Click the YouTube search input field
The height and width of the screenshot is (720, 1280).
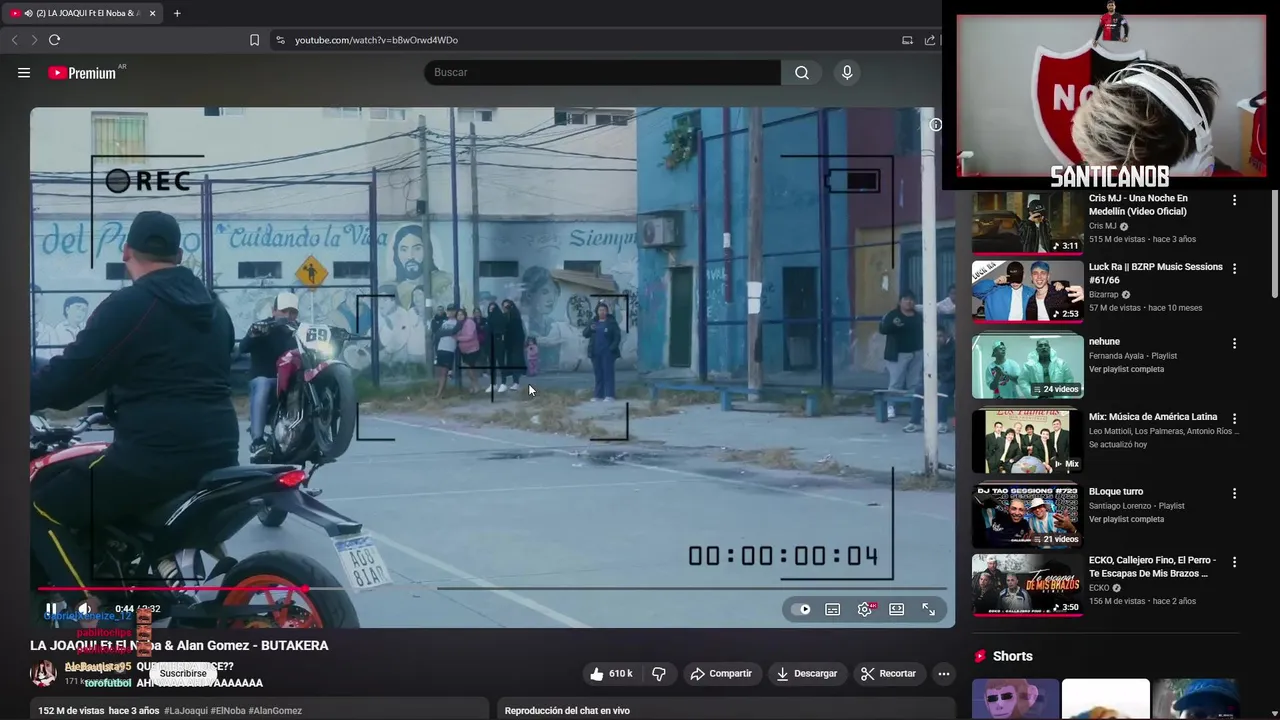pyautogui.click(x=603, y=73)
